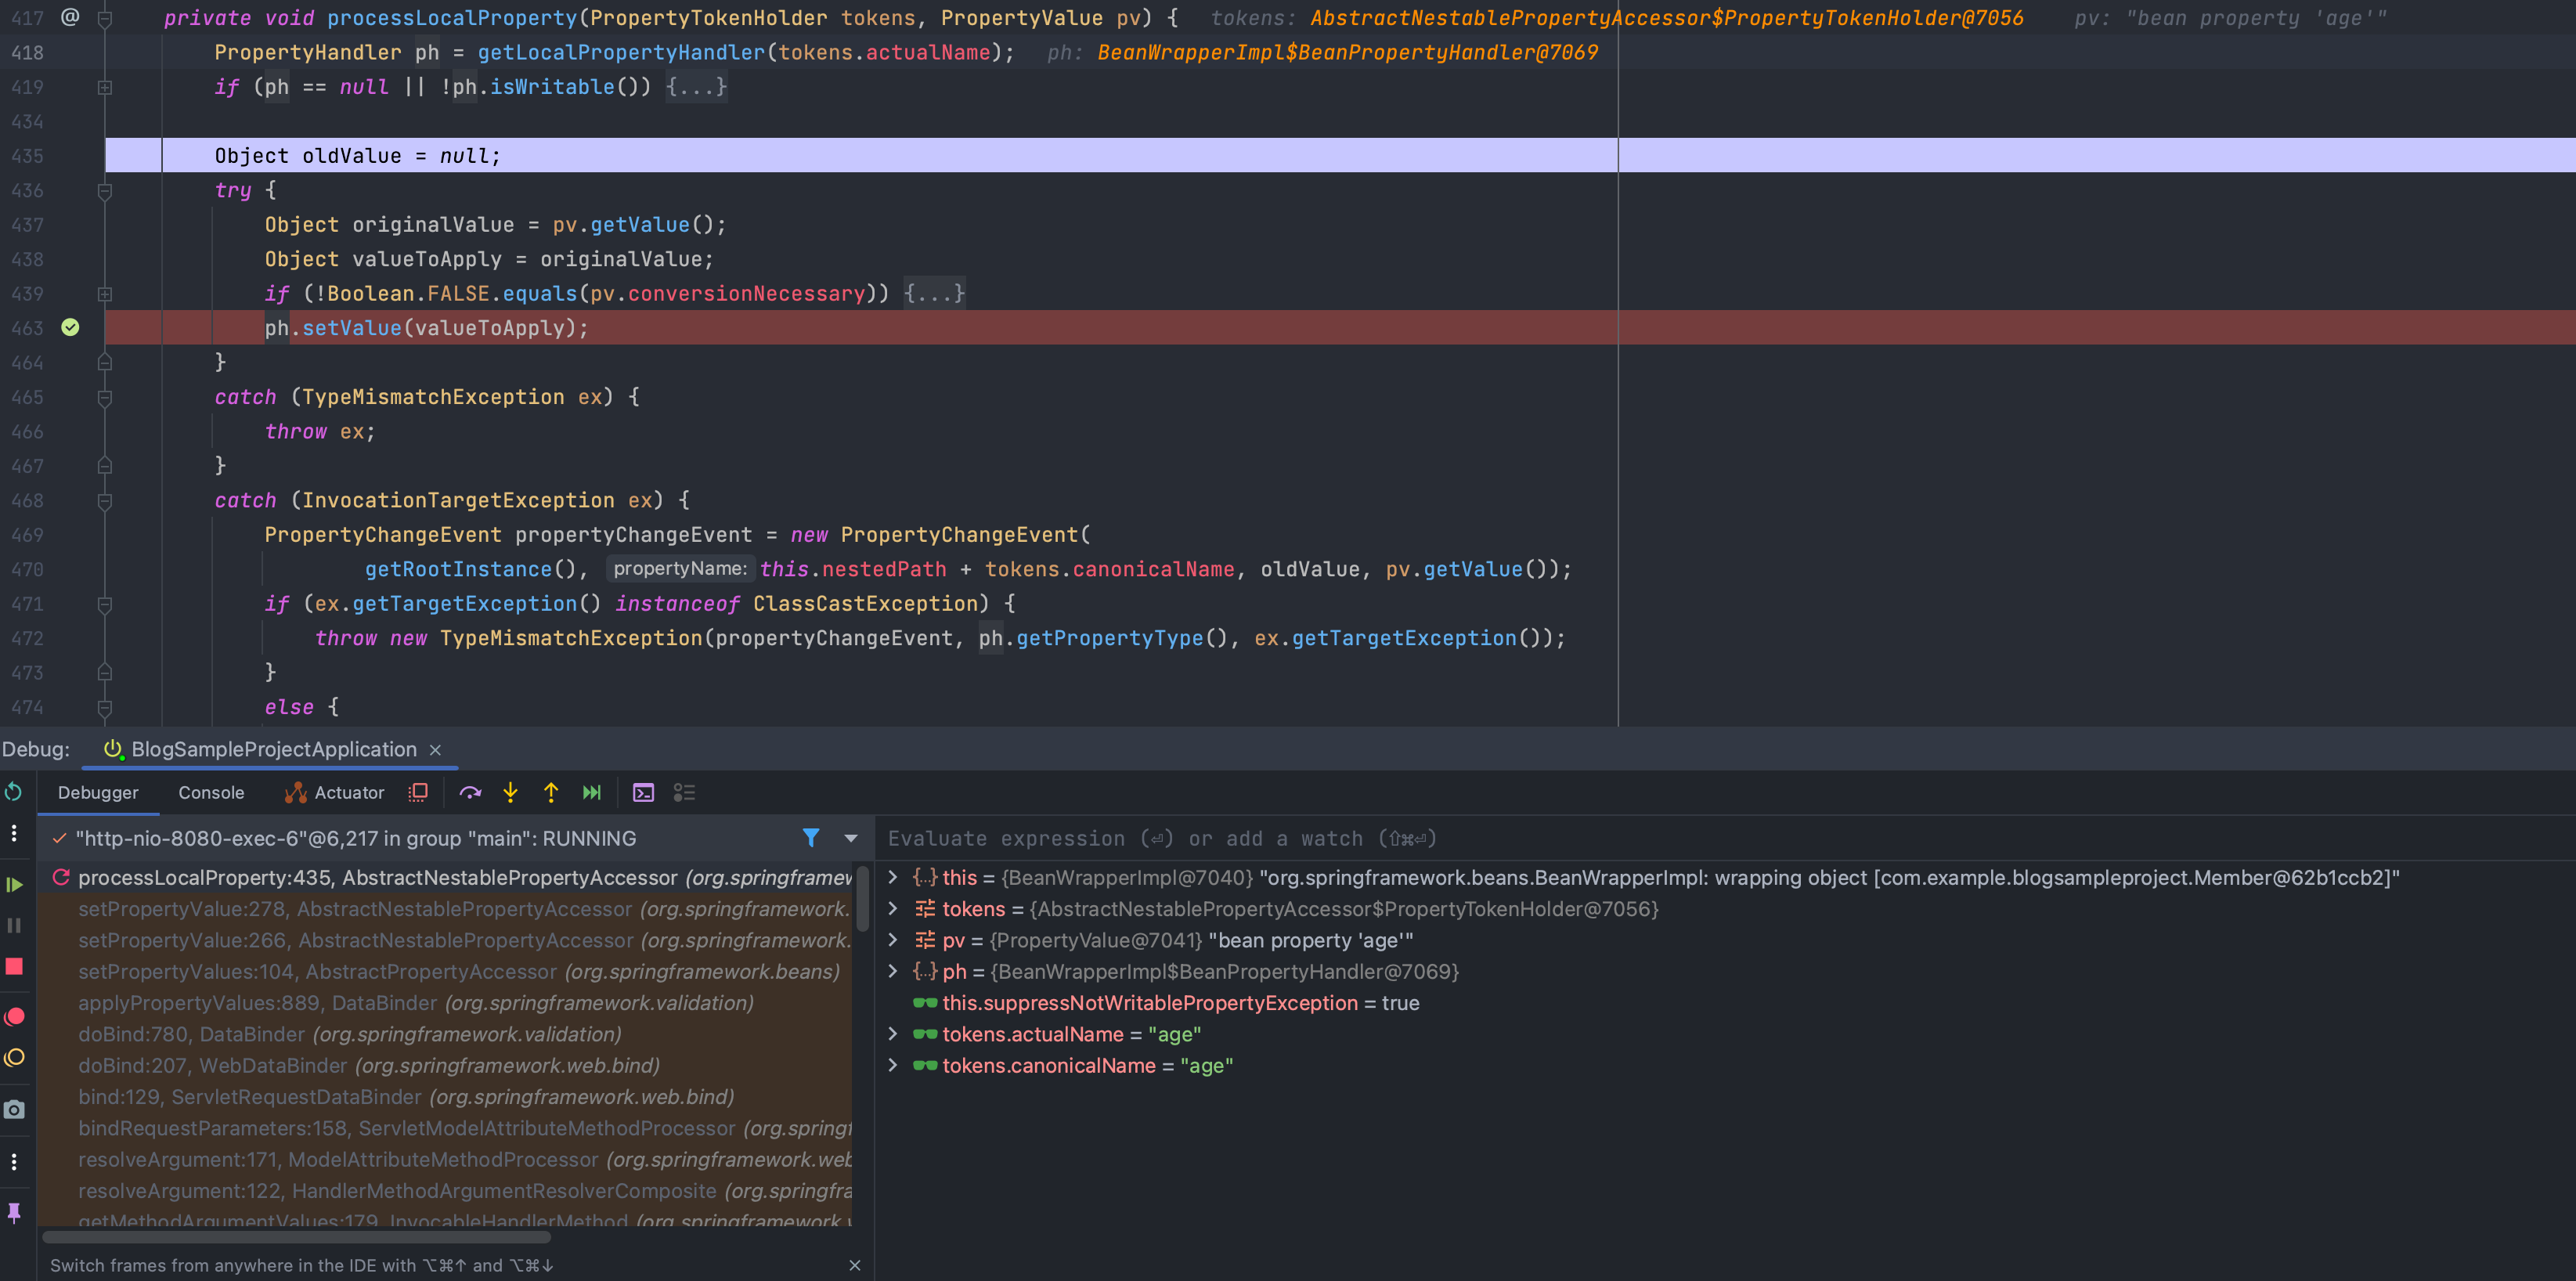
Task: Toggle the frames filter funnel icon
Action: click(x=810, y=838)
